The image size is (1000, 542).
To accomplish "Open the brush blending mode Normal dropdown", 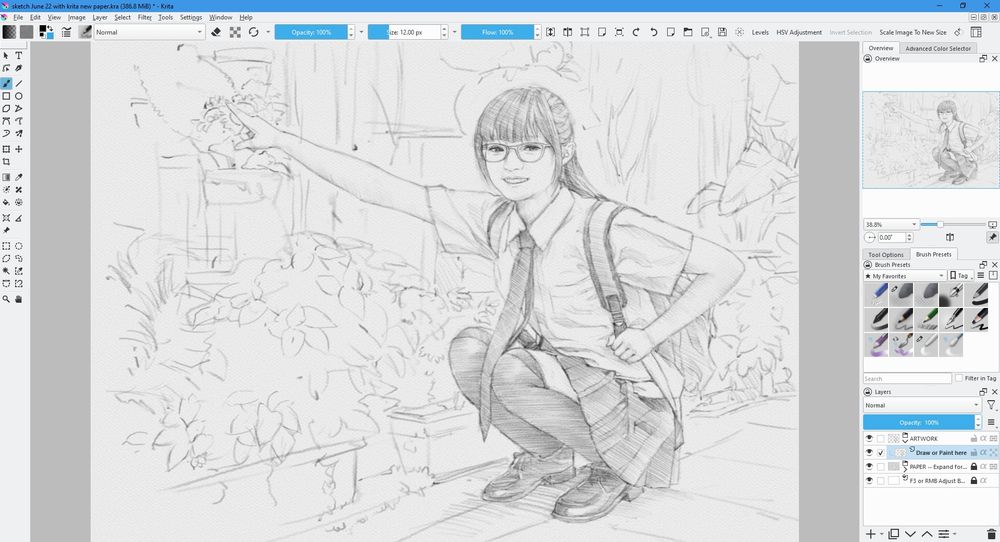I will click(x=149, y=32).
